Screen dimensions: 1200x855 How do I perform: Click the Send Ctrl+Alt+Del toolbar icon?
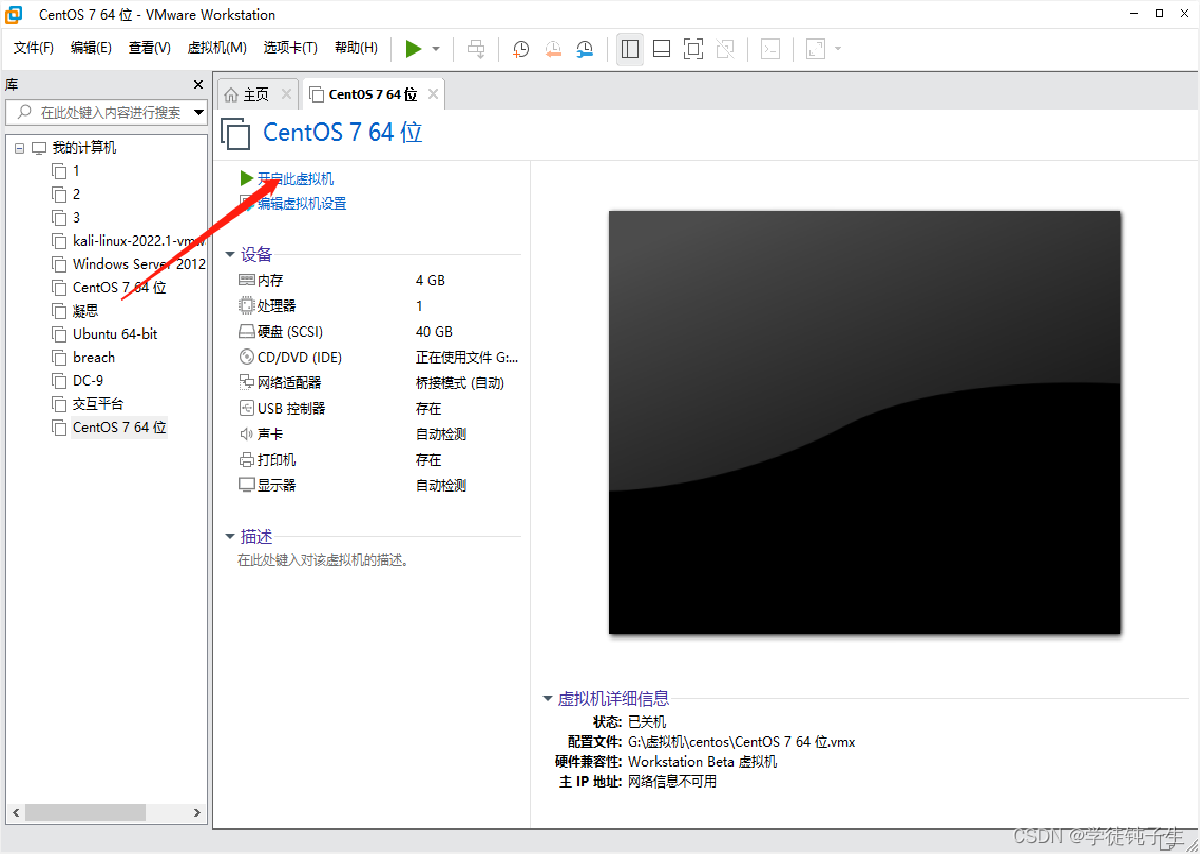tap(477, 48)
